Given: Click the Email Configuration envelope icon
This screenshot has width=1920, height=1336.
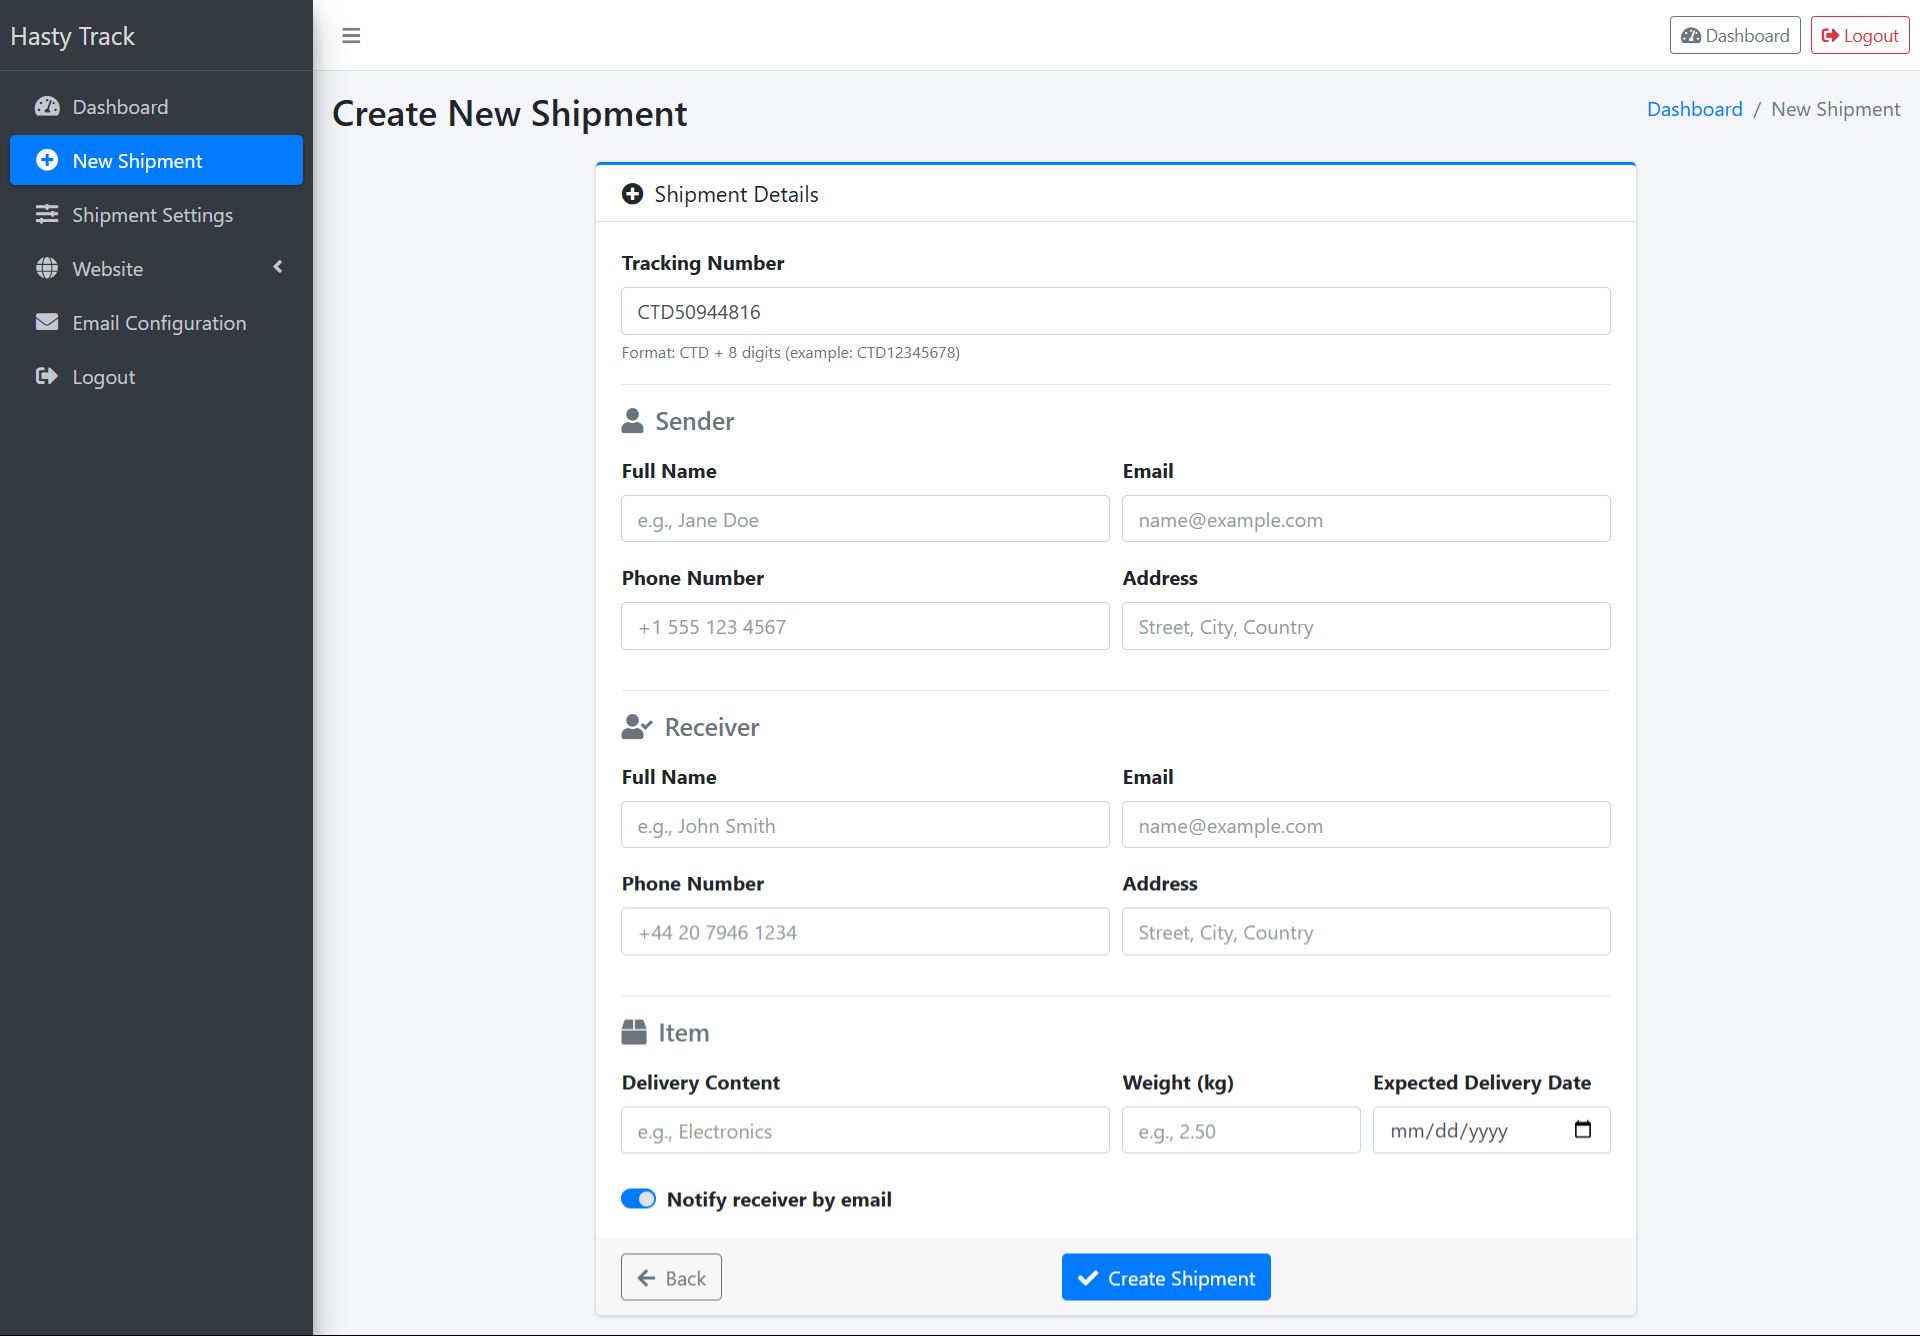Looking at the screenshot, I should 47,322.
